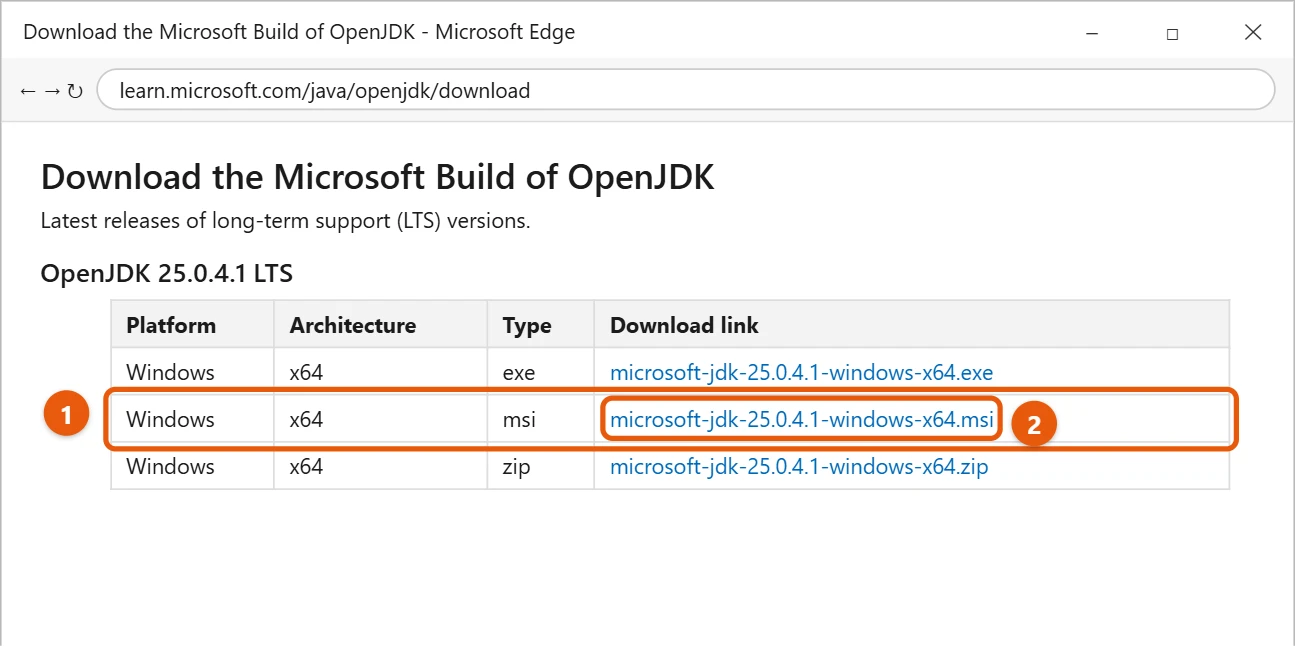Select the Architecture column header

tap(380, 325)
